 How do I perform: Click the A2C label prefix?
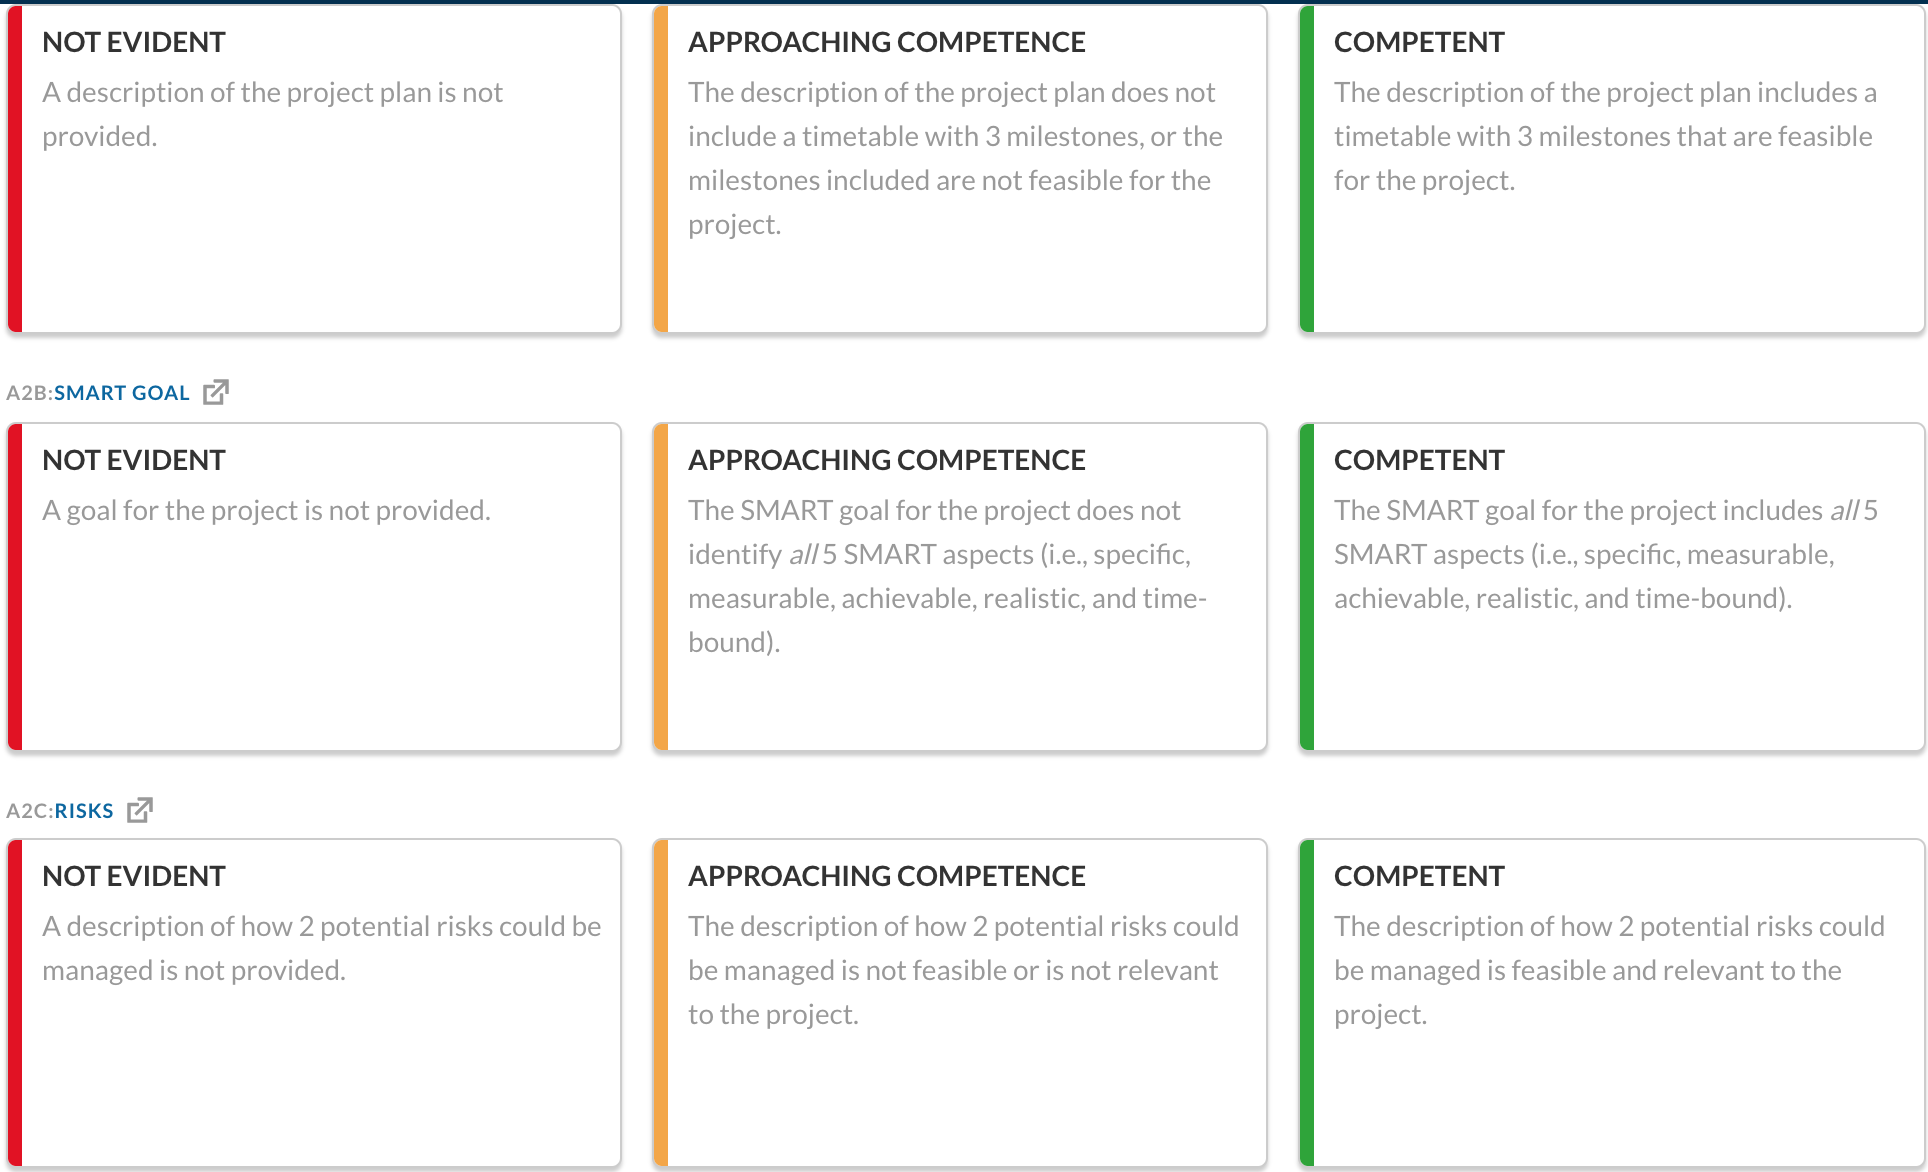click(x=29, y=811)
